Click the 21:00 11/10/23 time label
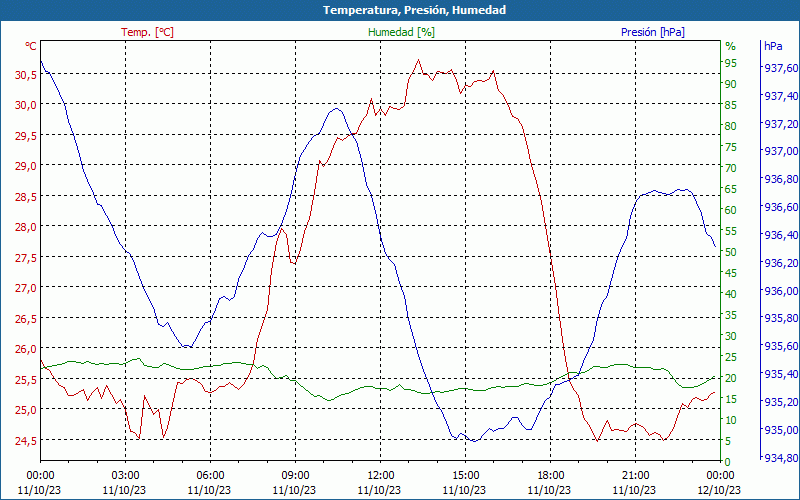Viewport: 800px width, 500px height. pyautogui.click(x=635, y=483)
